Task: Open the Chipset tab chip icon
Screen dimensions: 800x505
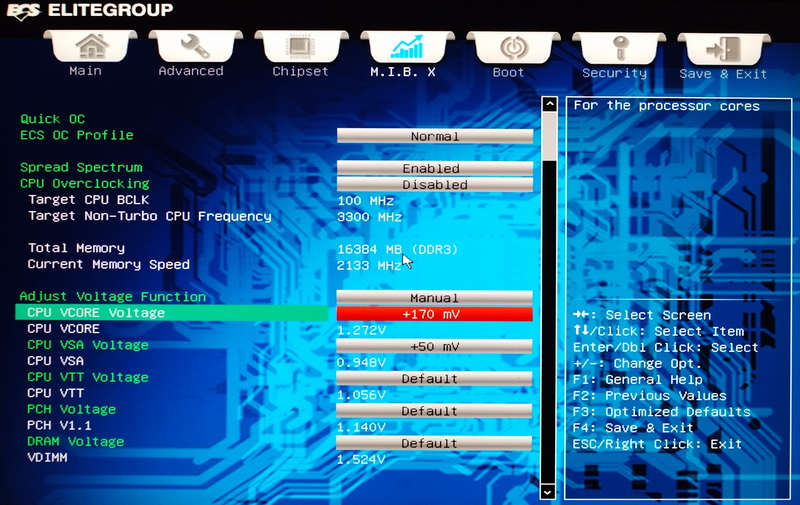Action: pos(301,47)
